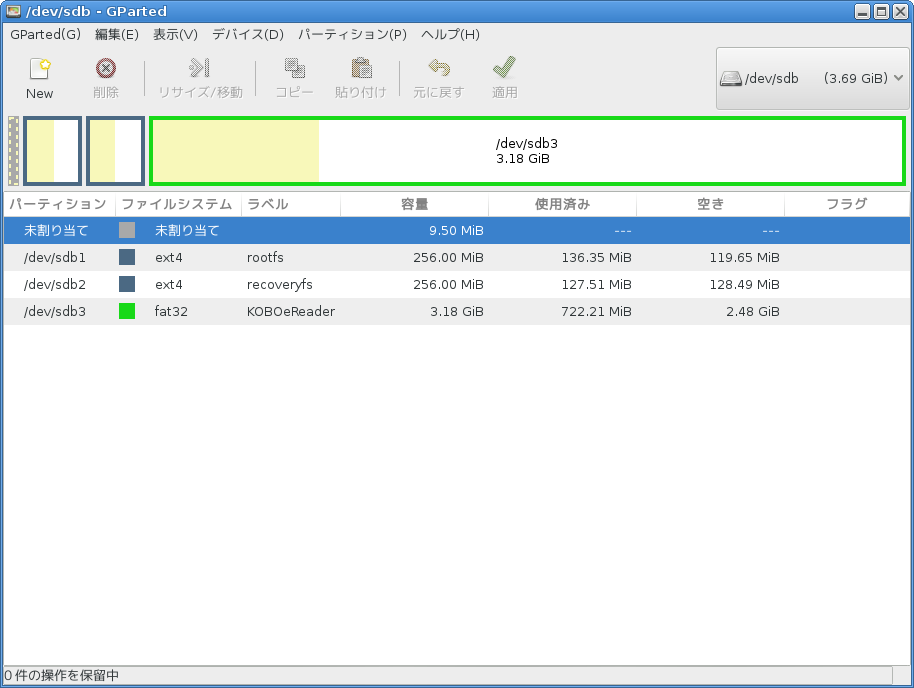Open the /dev/sdb device selector dropdown
The height and width of the screenshot is (688, 914).
pos(811,78)
